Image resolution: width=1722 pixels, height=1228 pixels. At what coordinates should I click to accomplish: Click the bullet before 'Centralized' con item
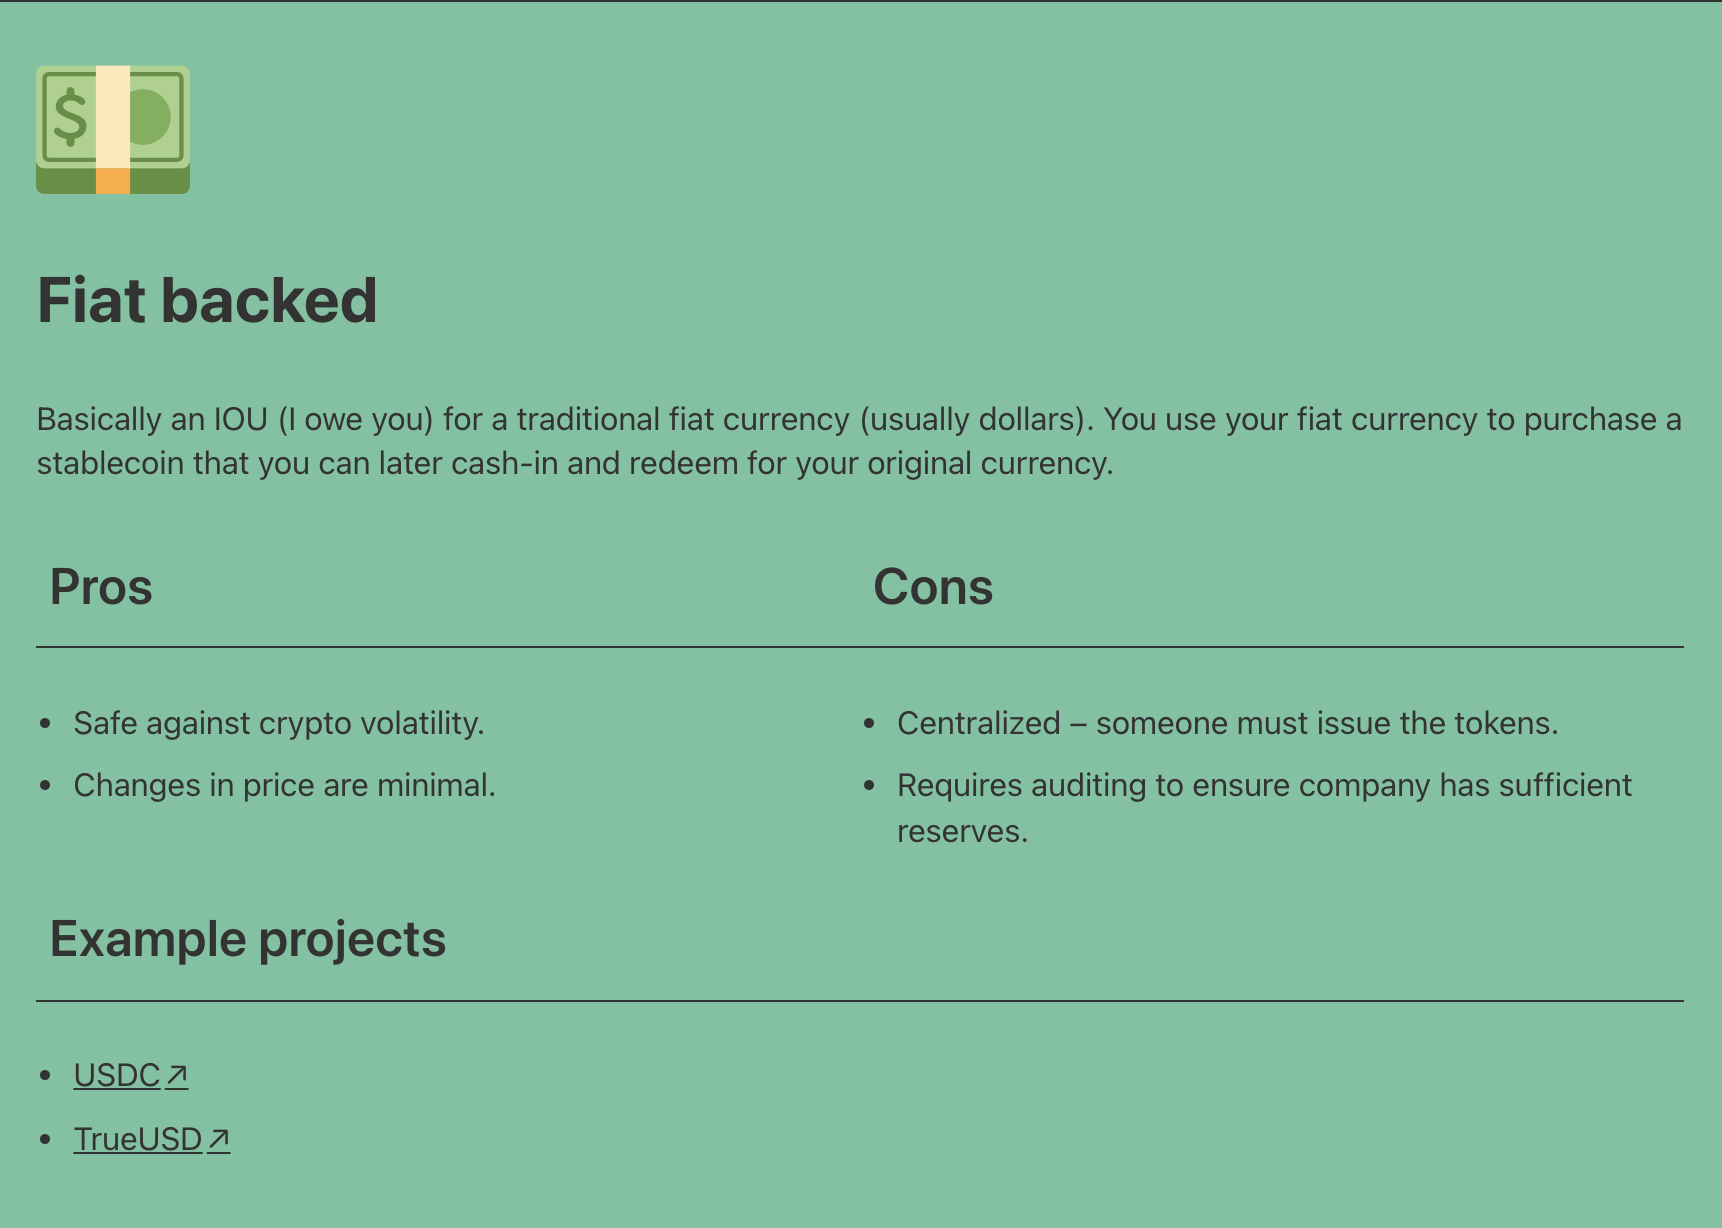[869, 724]
